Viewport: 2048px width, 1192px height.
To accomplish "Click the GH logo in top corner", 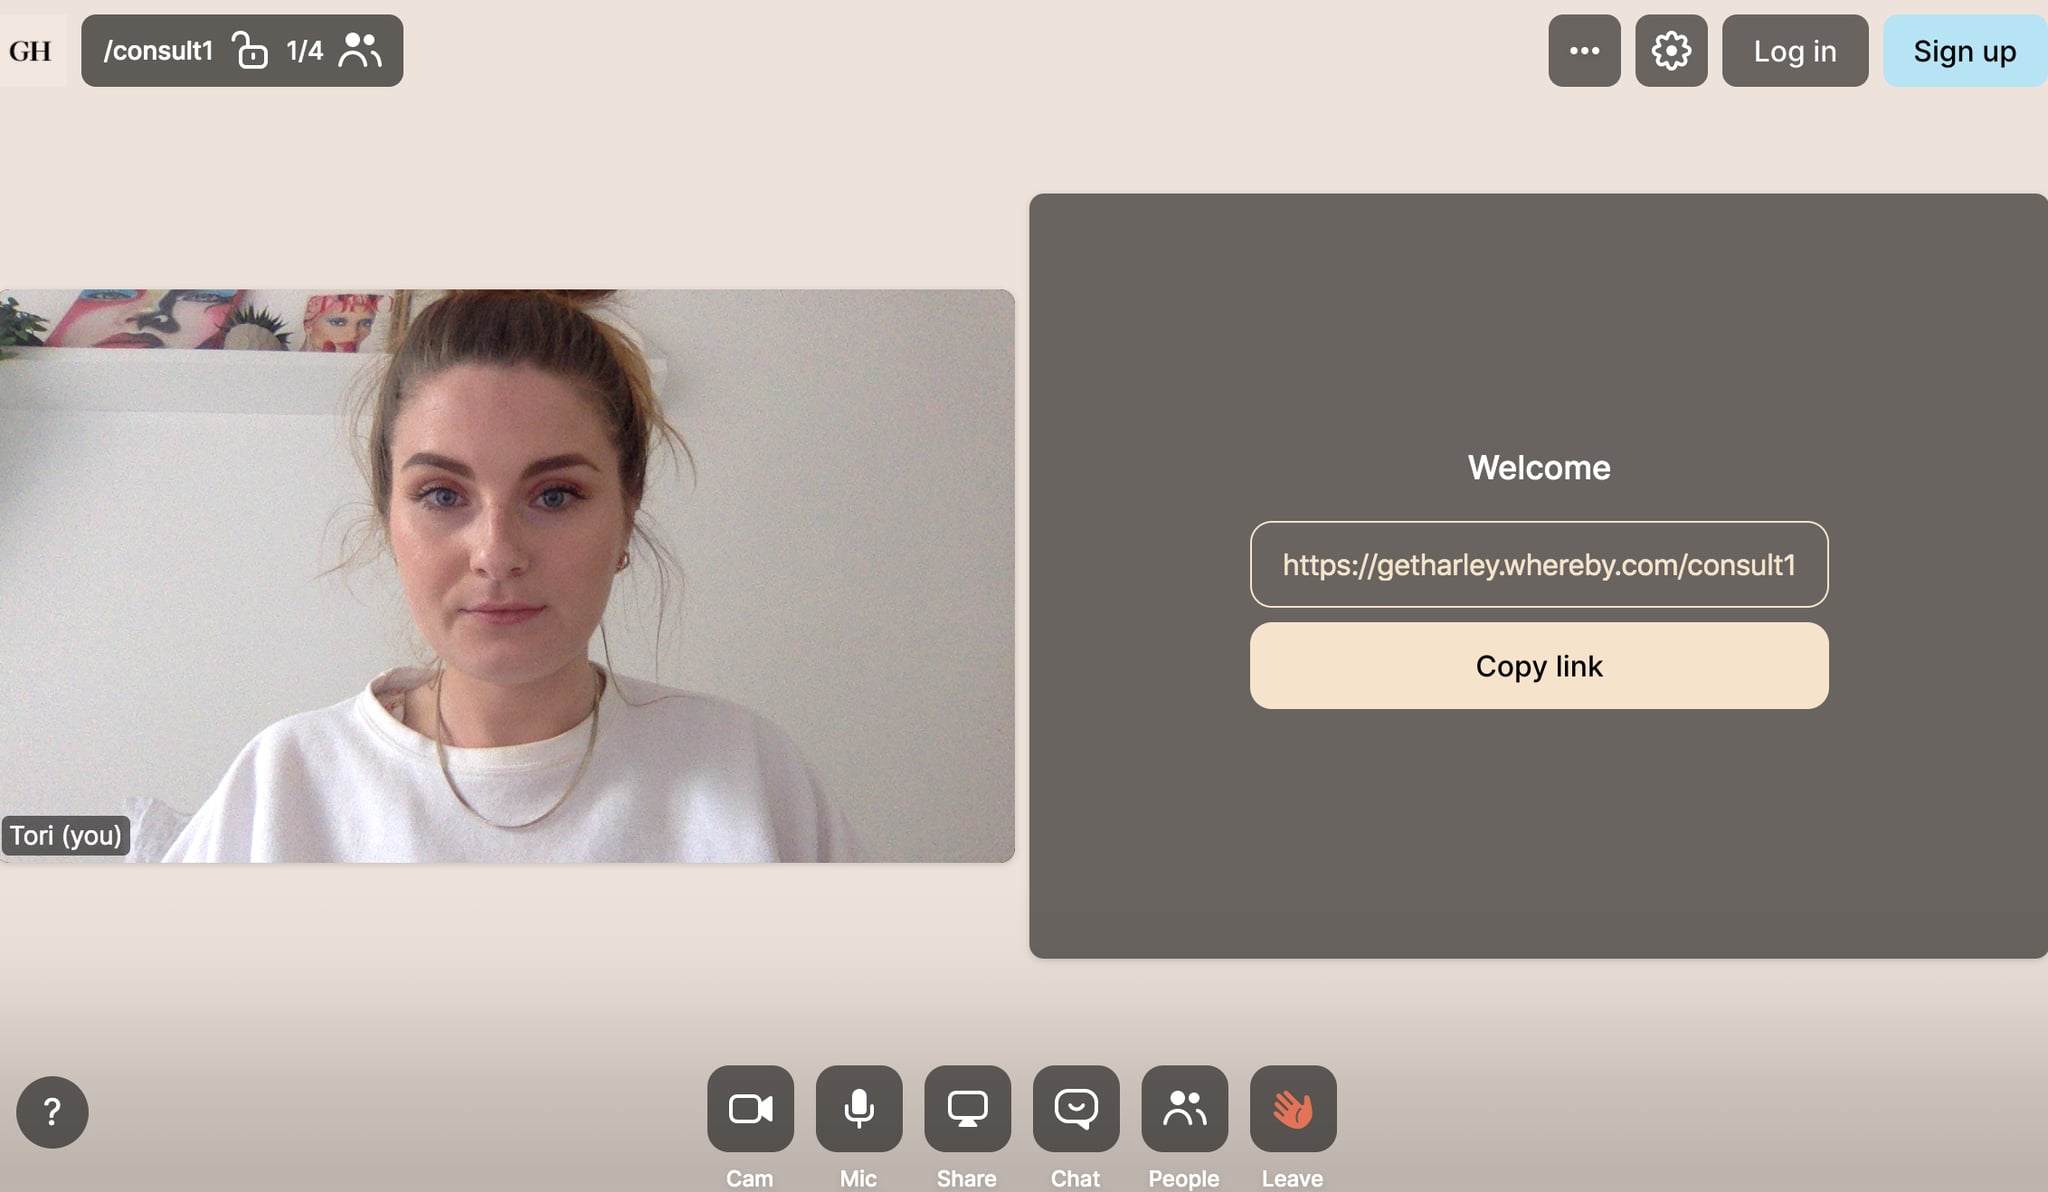I will pyautogui.click(x=31, y=50).
